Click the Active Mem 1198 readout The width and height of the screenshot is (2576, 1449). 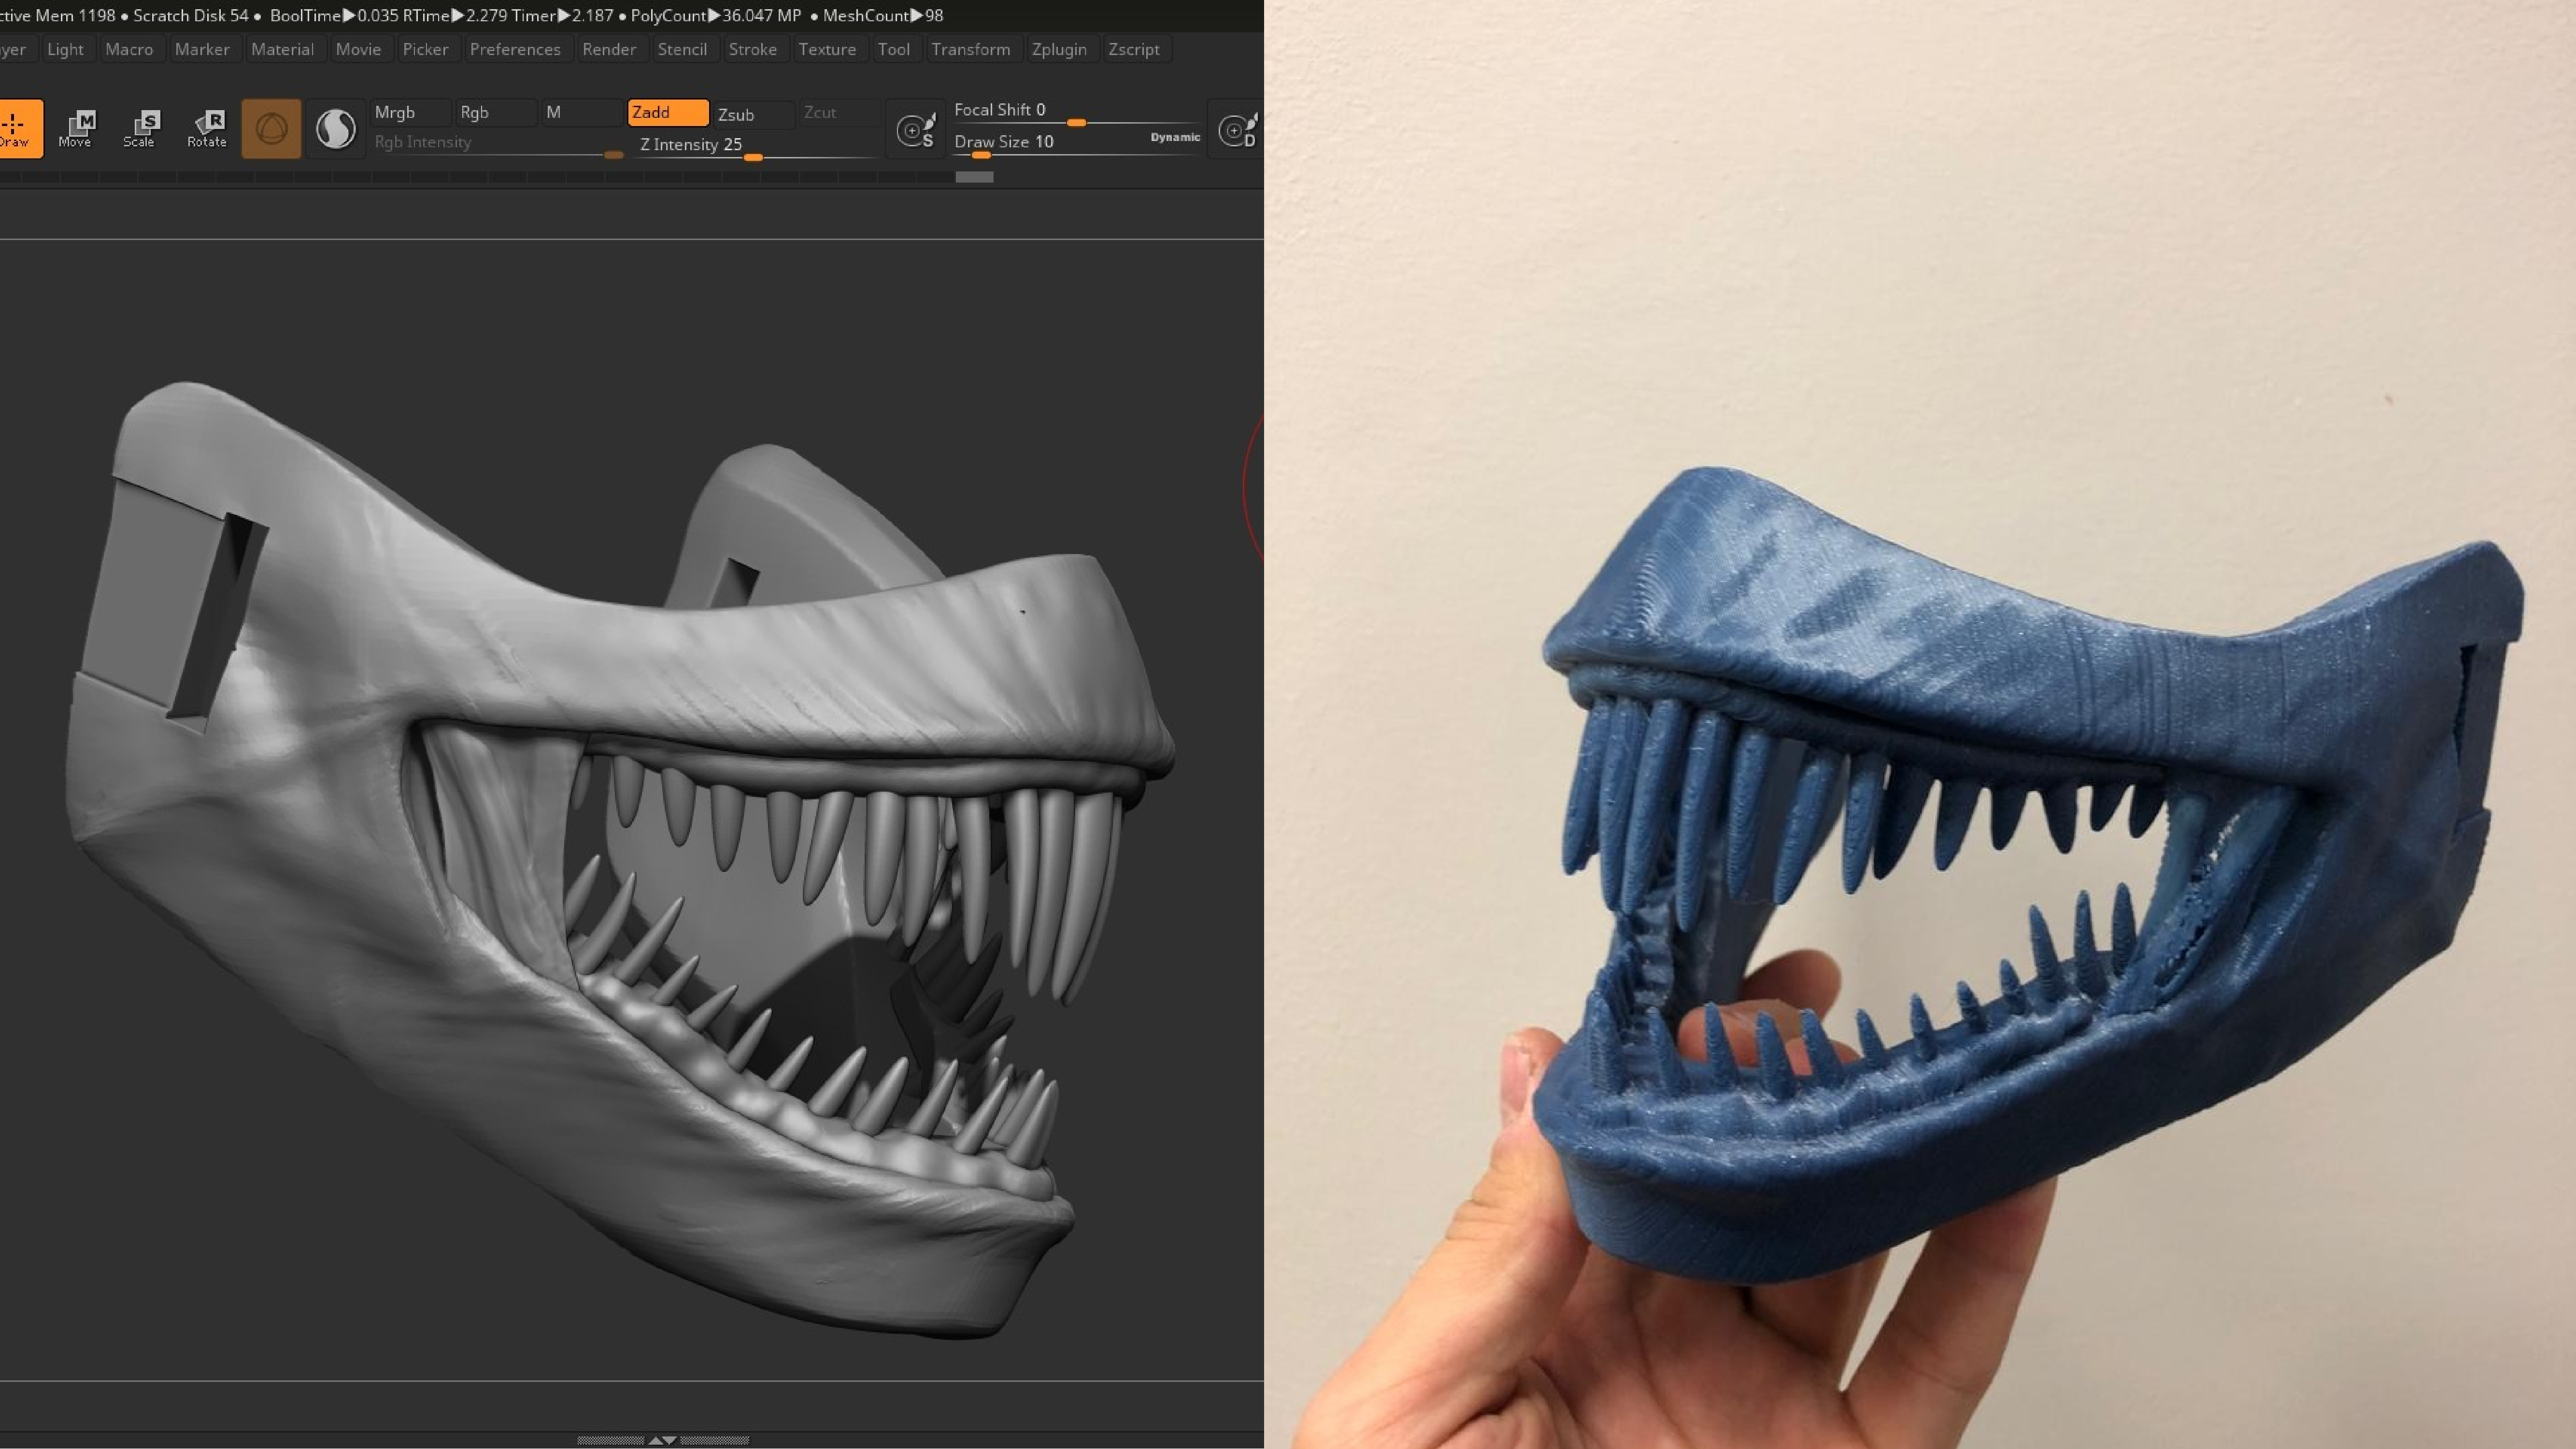point(57,15)
